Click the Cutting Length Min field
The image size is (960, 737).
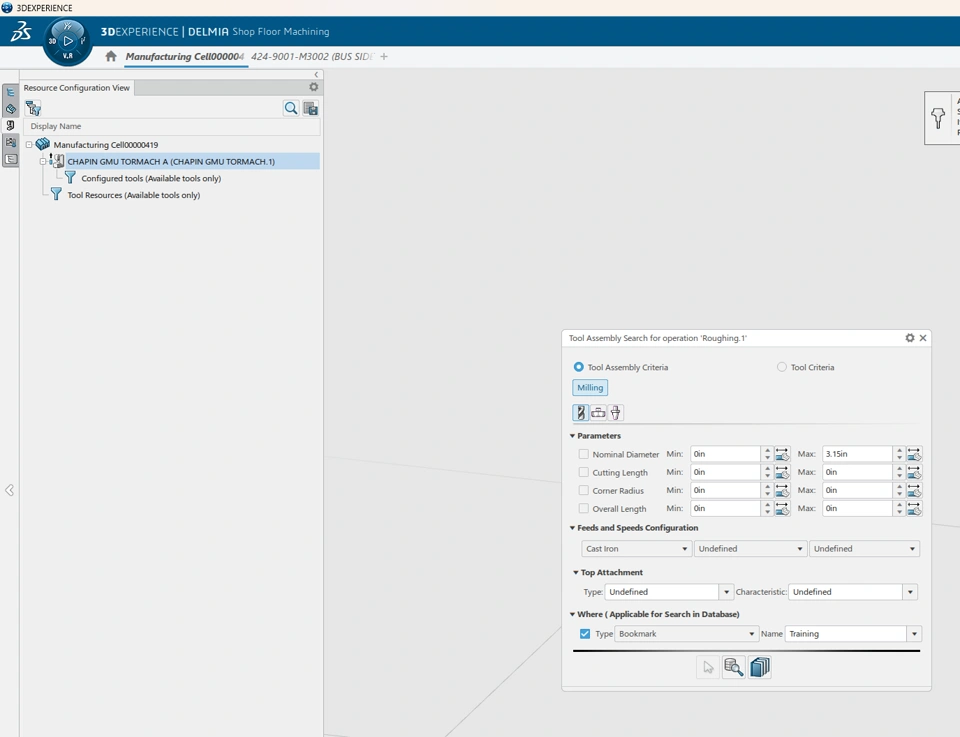(x=726, y=472)
